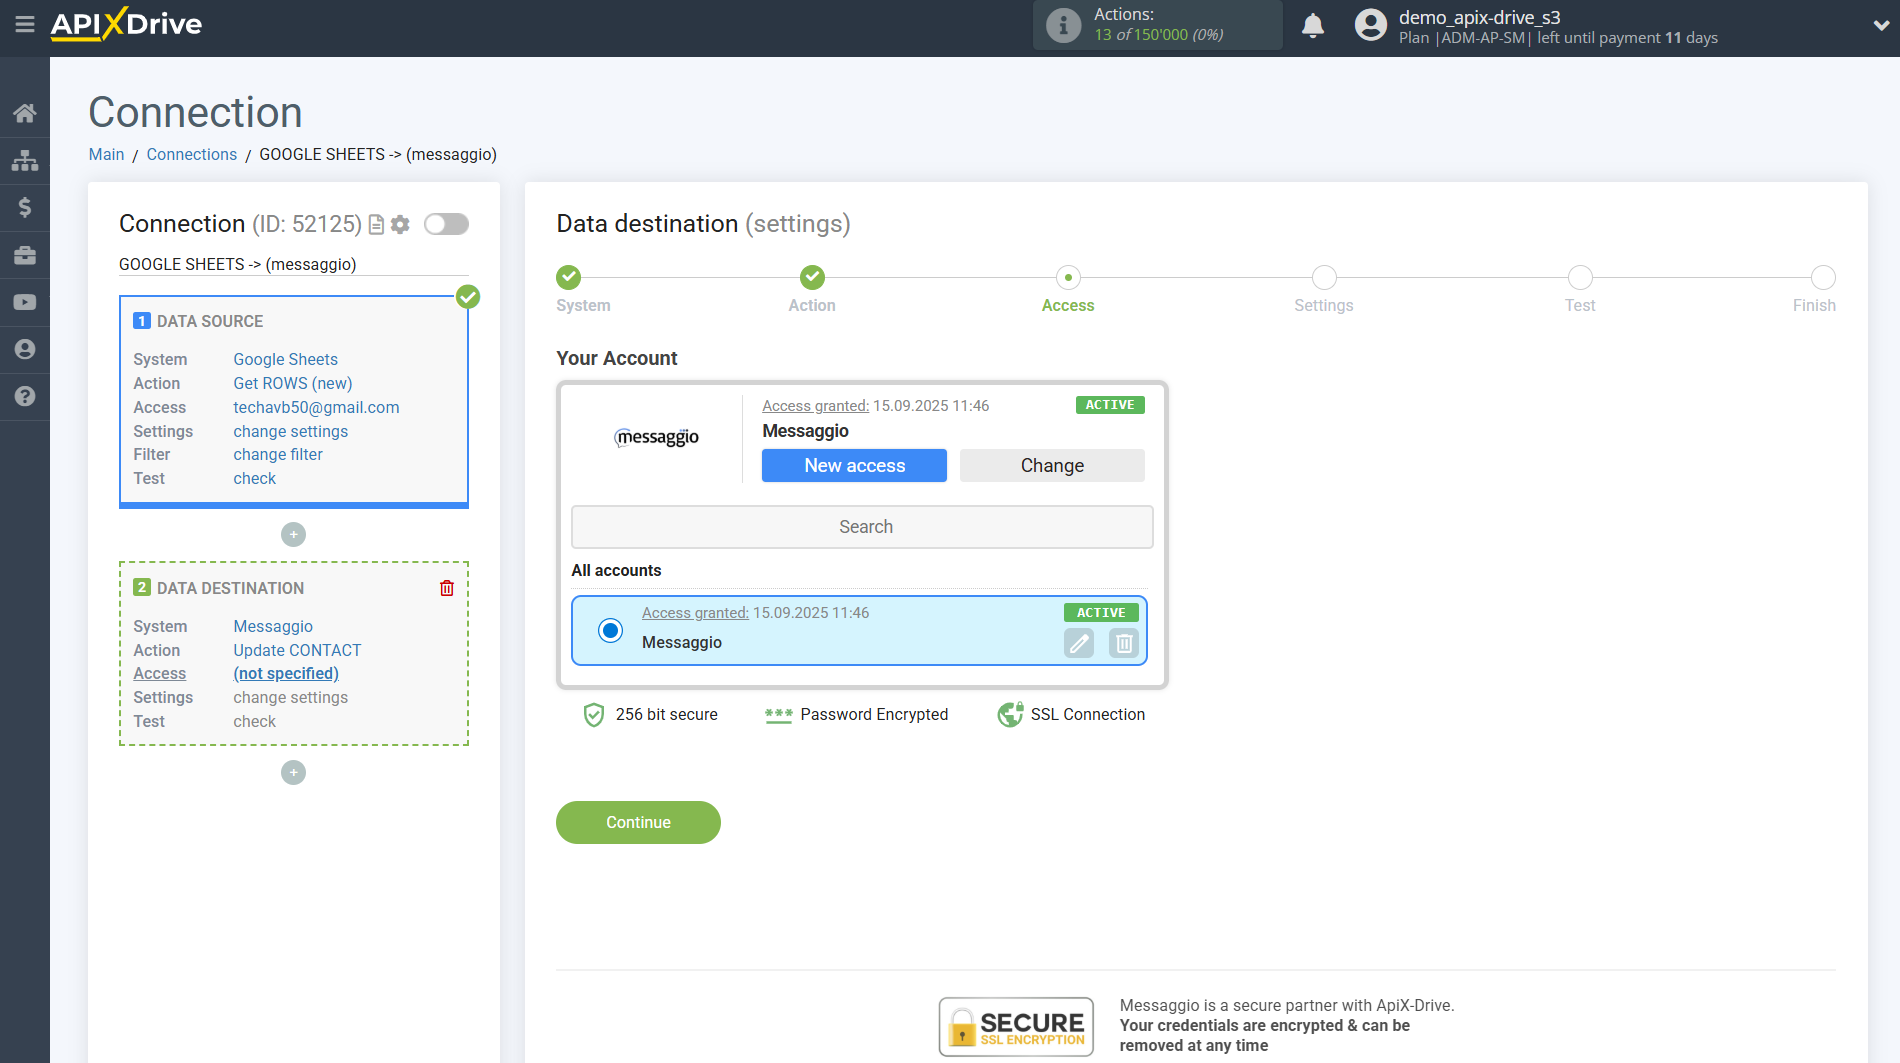Click the change filter link
The height and width of the screenshot is (1063, 1900).
[x=278, y=454]
